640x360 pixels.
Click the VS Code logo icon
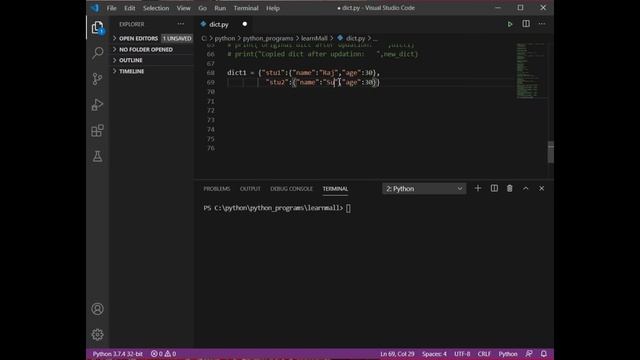click(95, 8)
